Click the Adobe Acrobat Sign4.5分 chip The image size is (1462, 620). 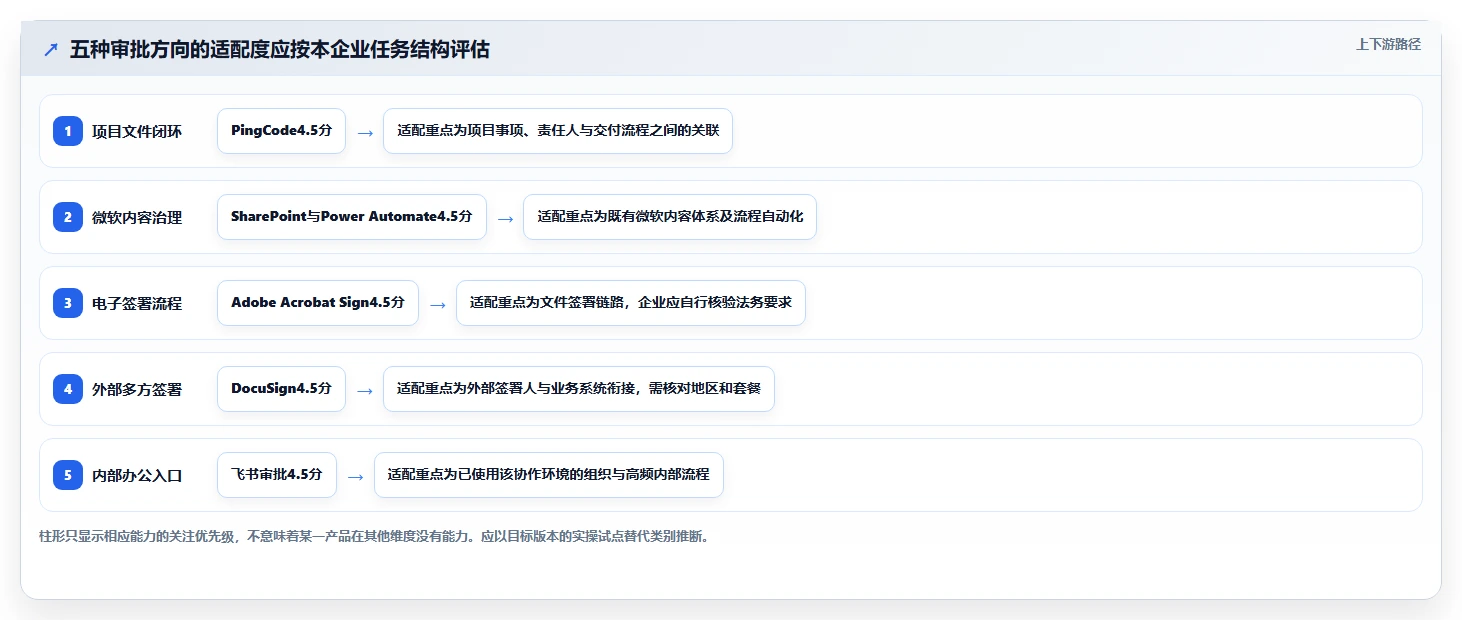pos(318,303)
